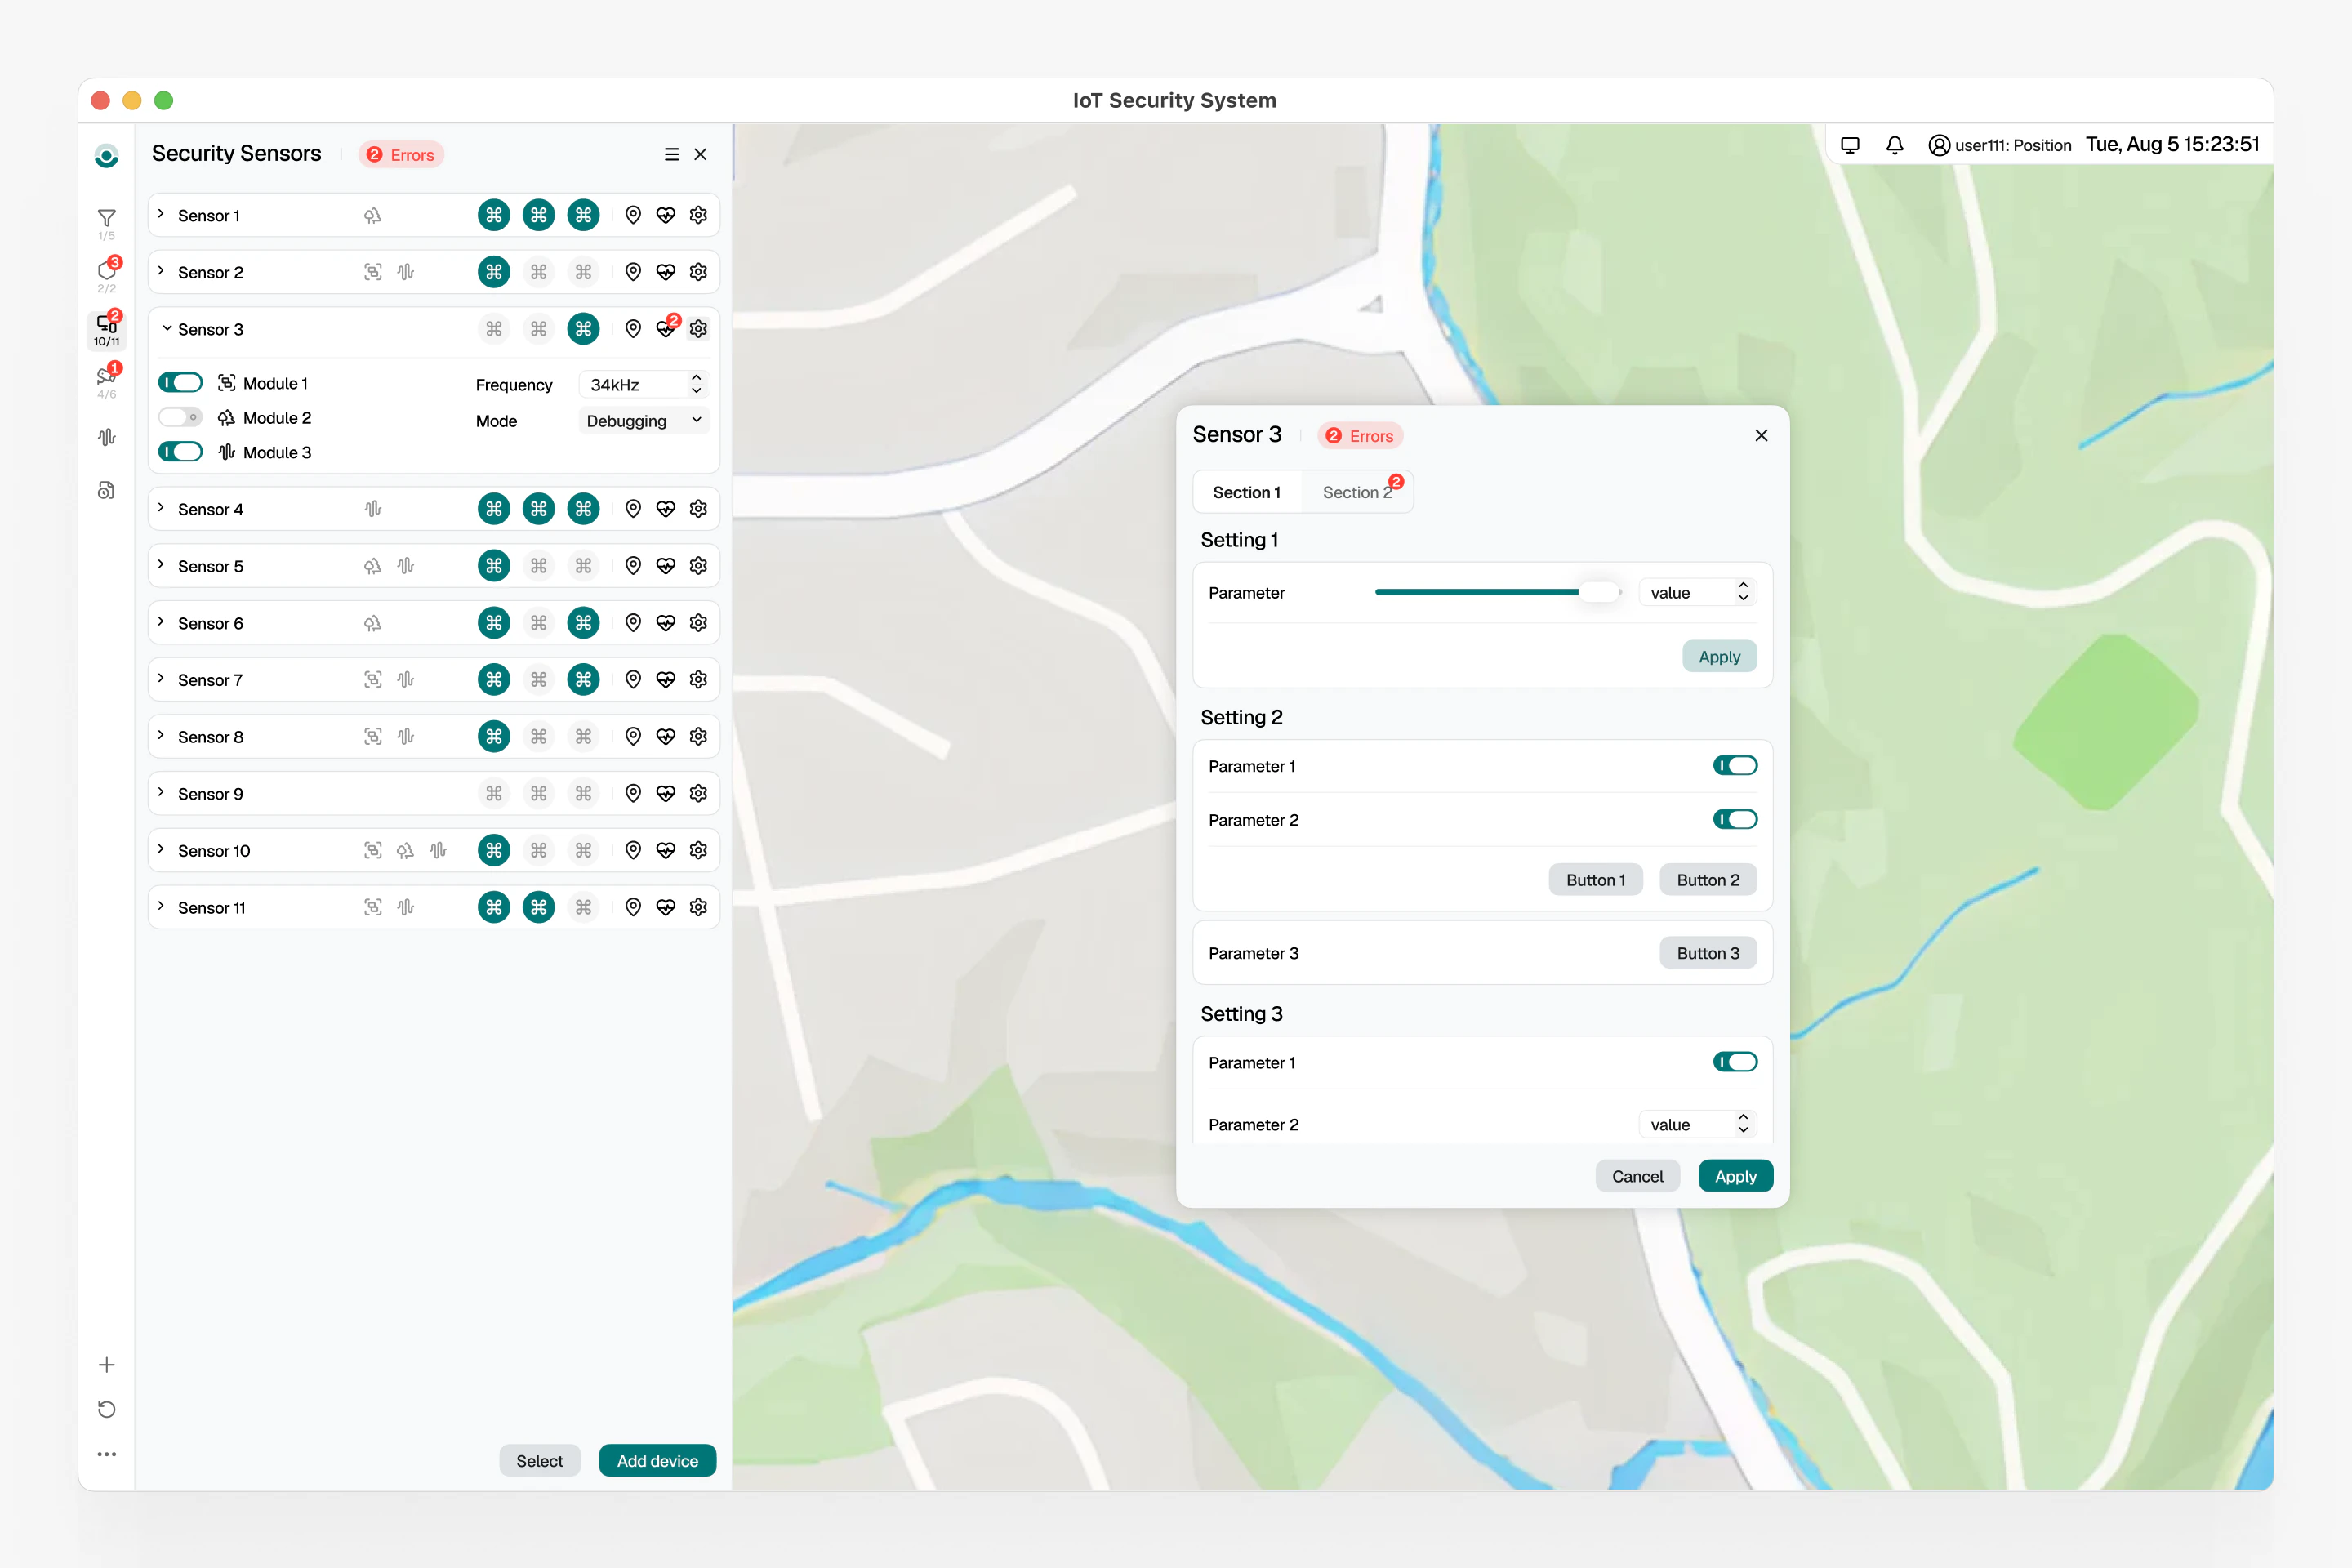Screen dimensions: 2352x1568
Task: Click the monitor display icon in top bar
Action: coord(1850,145)
